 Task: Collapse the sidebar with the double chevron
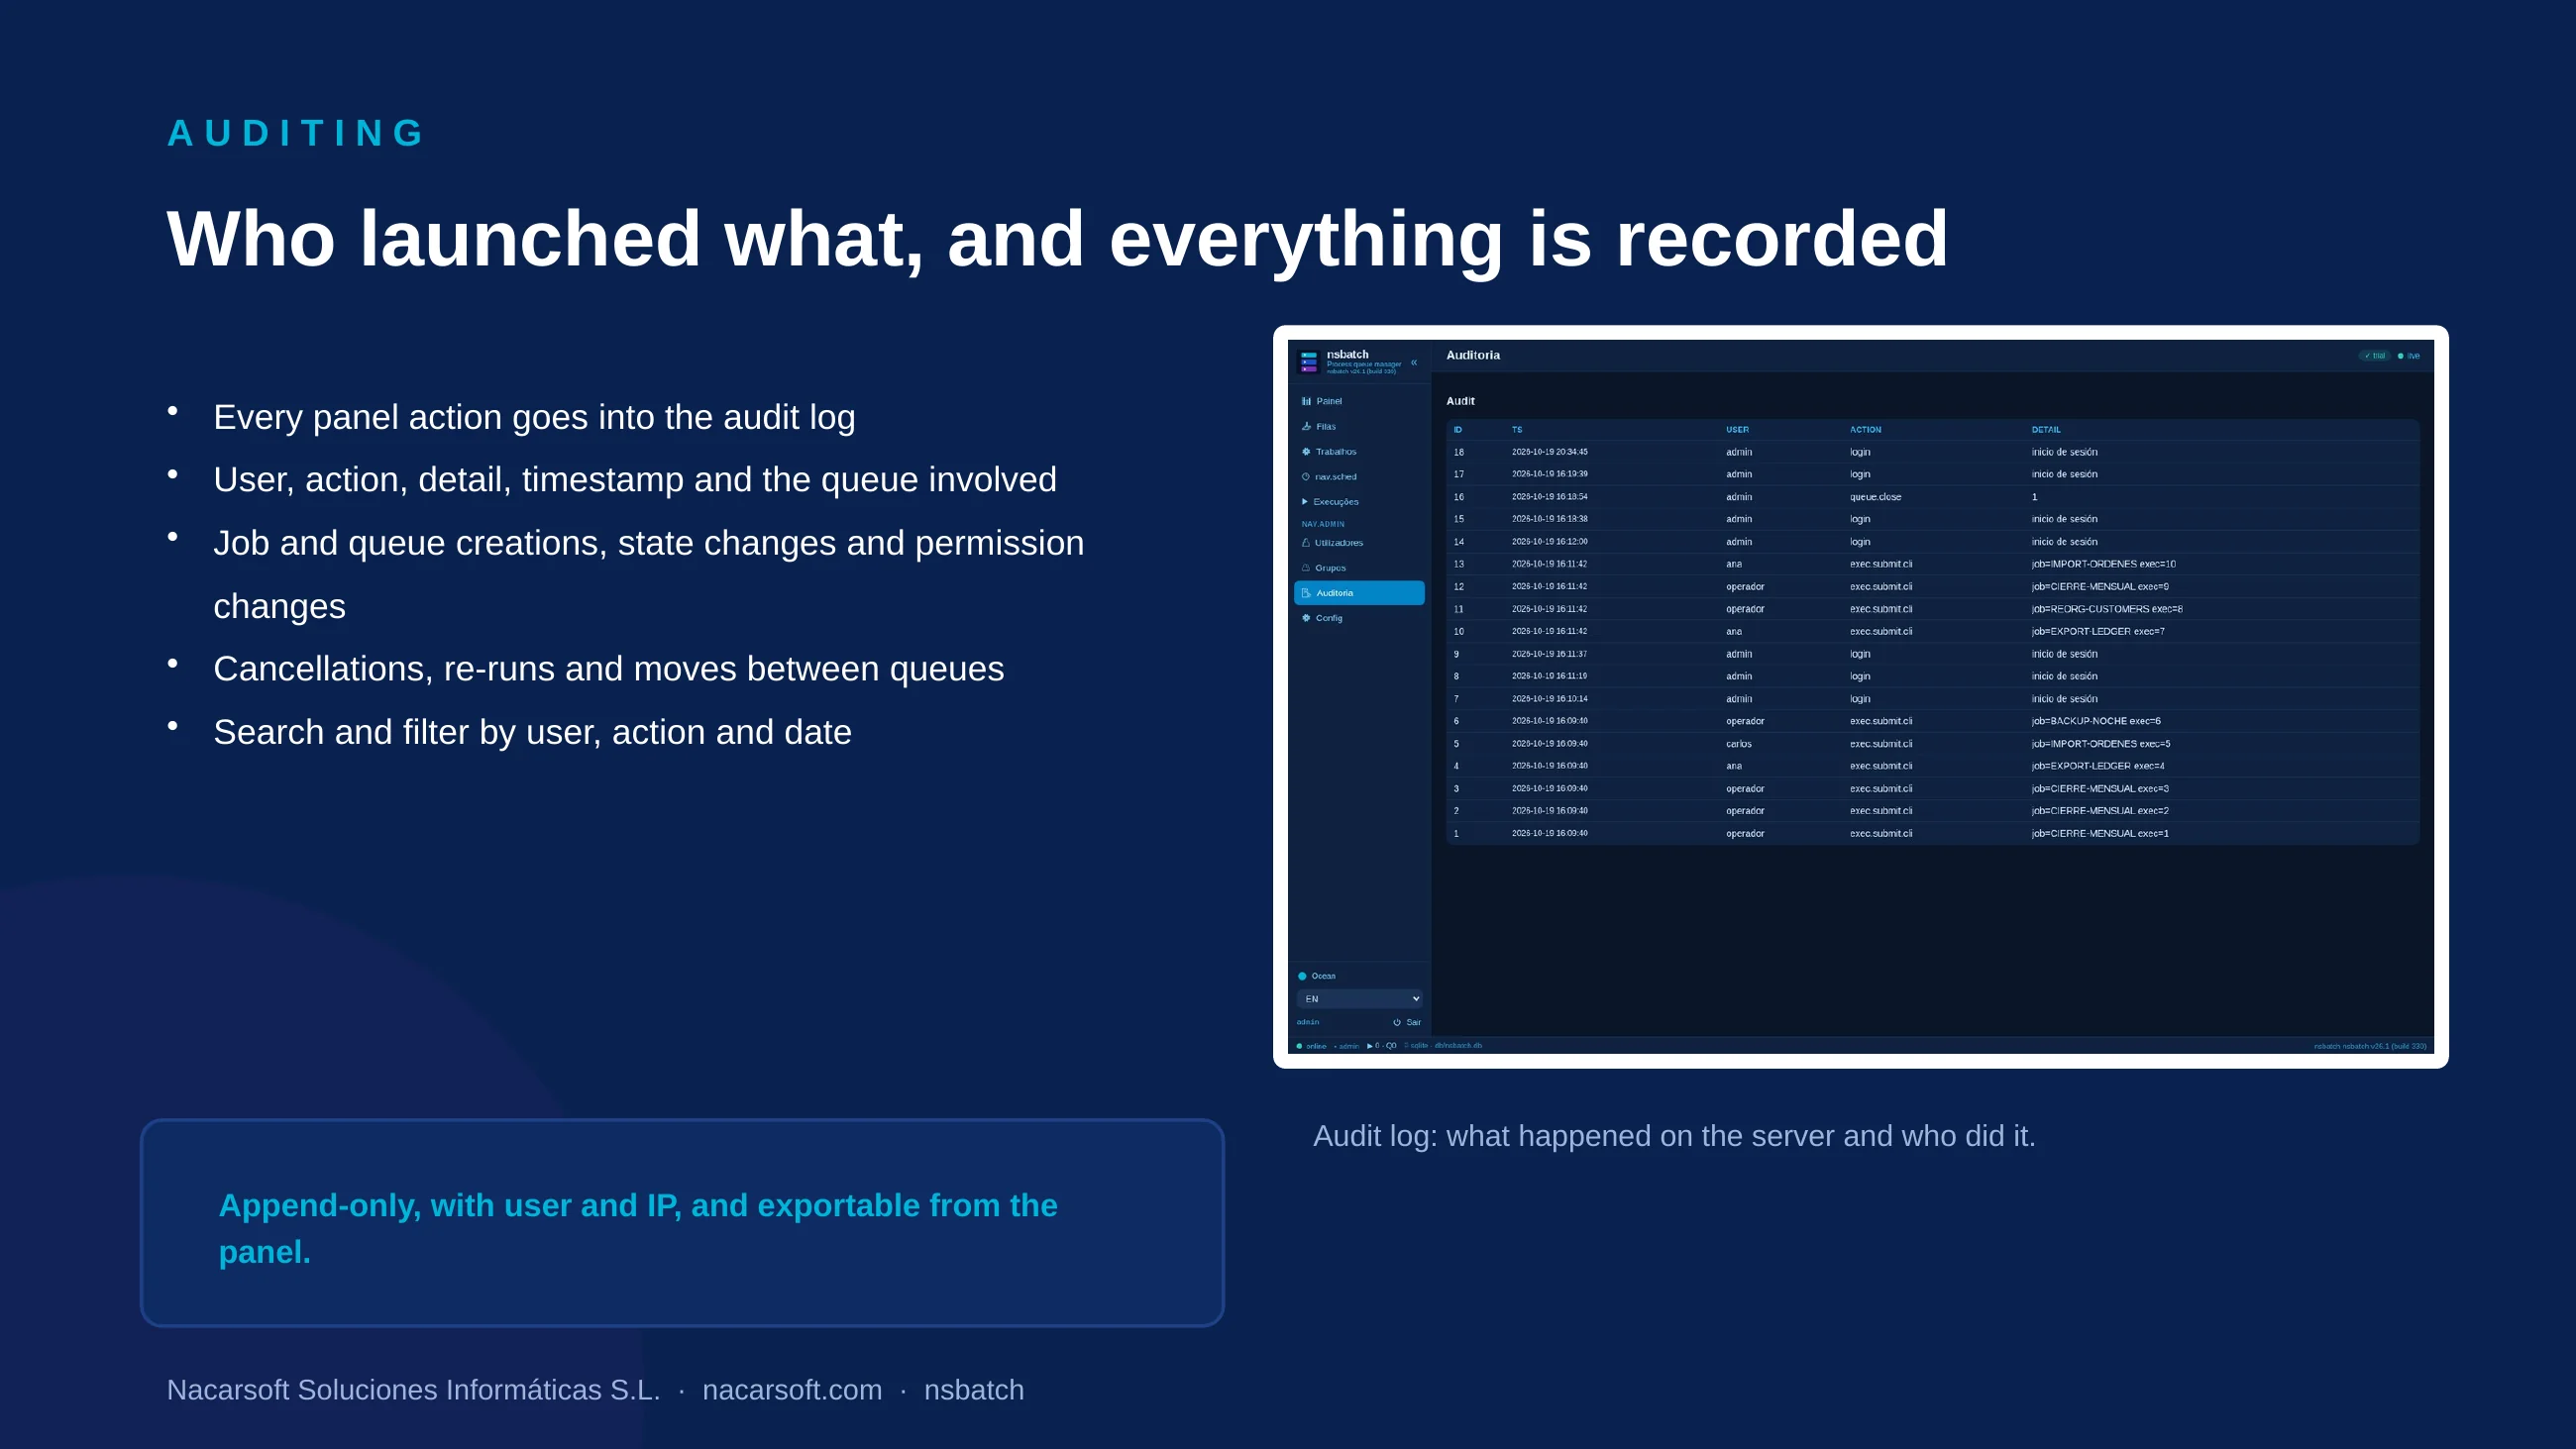(1414, 363)
